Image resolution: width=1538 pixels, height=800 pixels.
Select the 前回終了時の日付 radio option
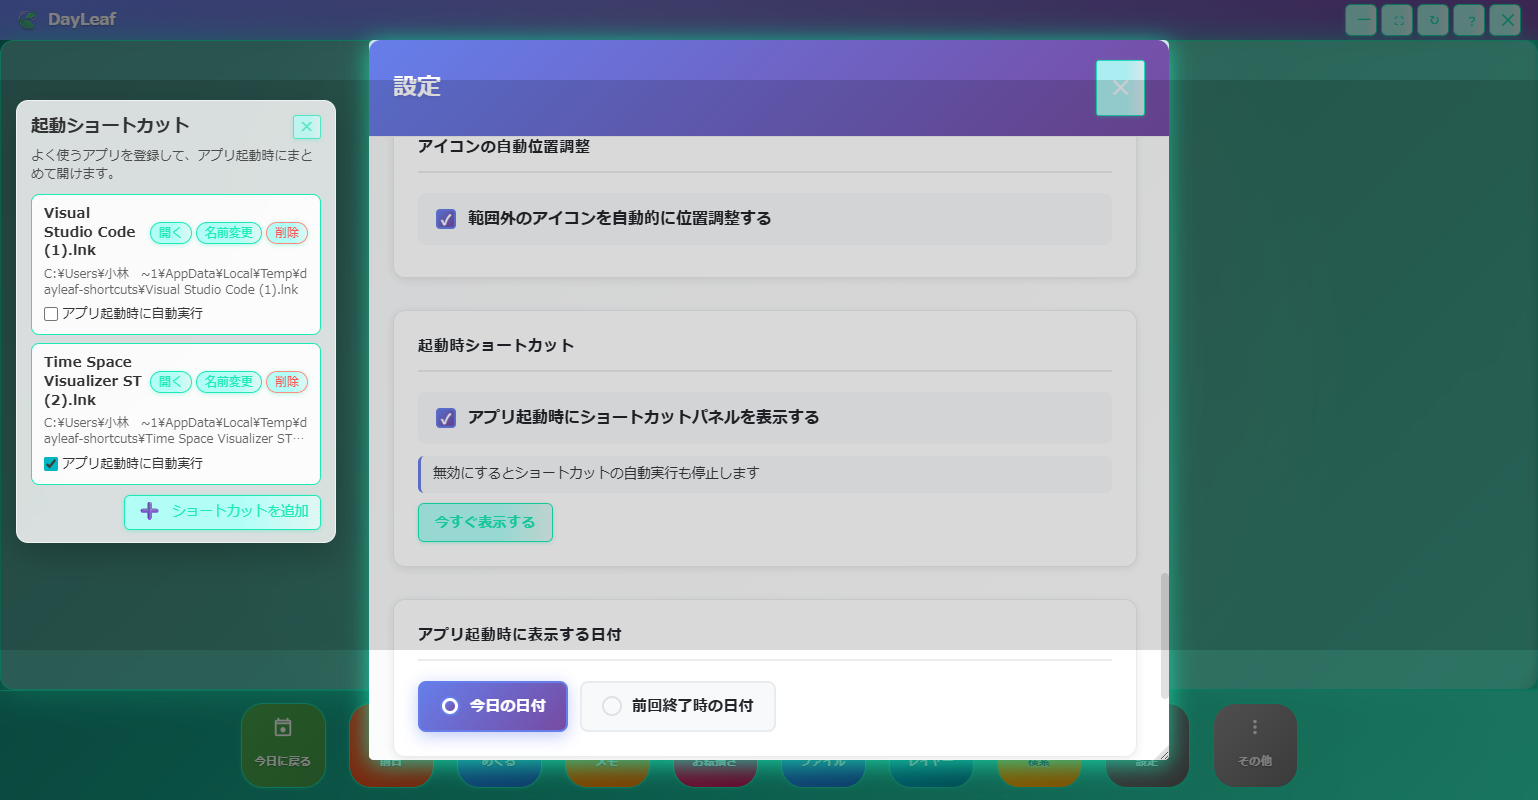(612, 706)
